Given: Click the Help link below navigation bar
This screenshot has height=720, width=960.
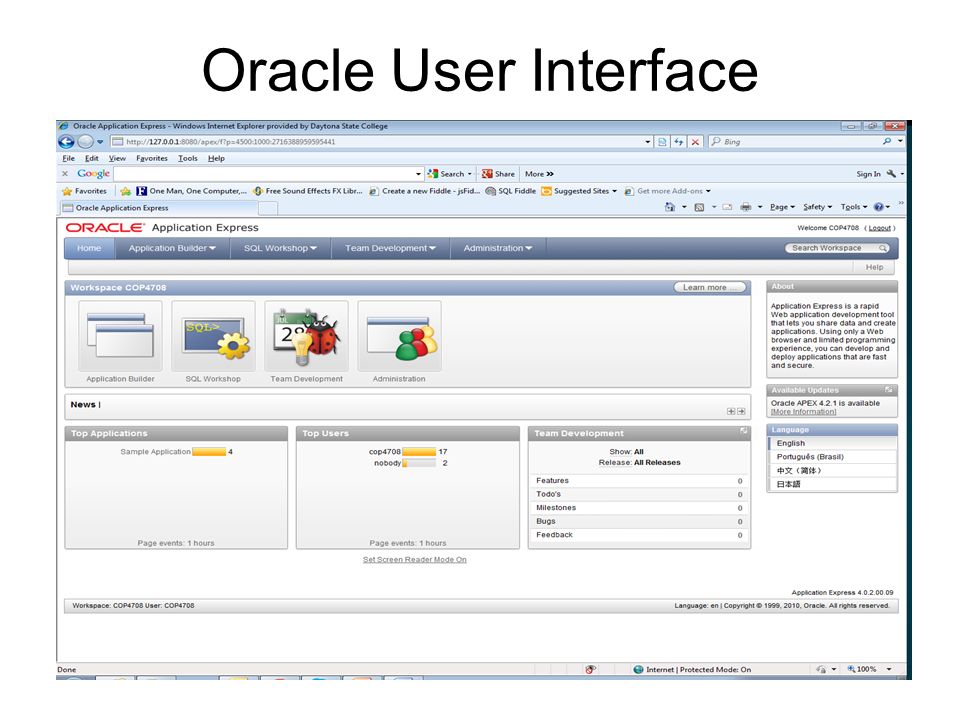Looking at the screenshot, I should click(x=874, y=267).
